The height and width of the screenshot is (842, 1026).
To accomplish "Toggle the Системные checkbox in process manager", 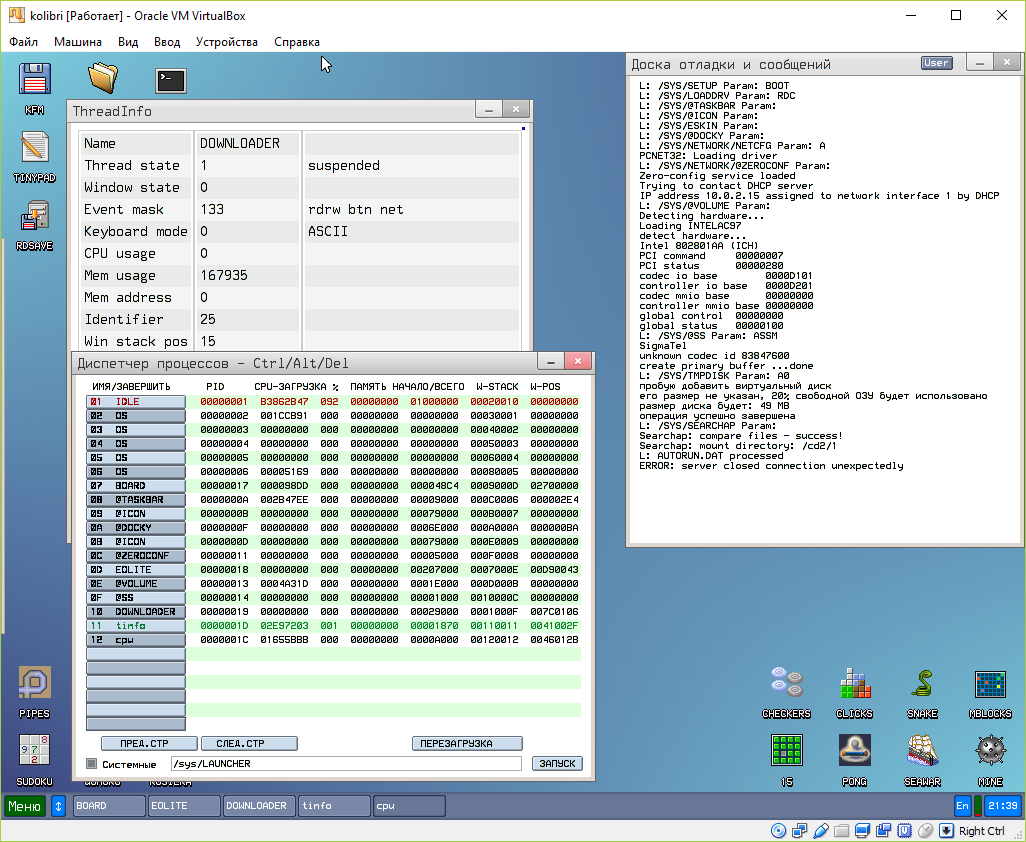I will click(x=92, y=764).
